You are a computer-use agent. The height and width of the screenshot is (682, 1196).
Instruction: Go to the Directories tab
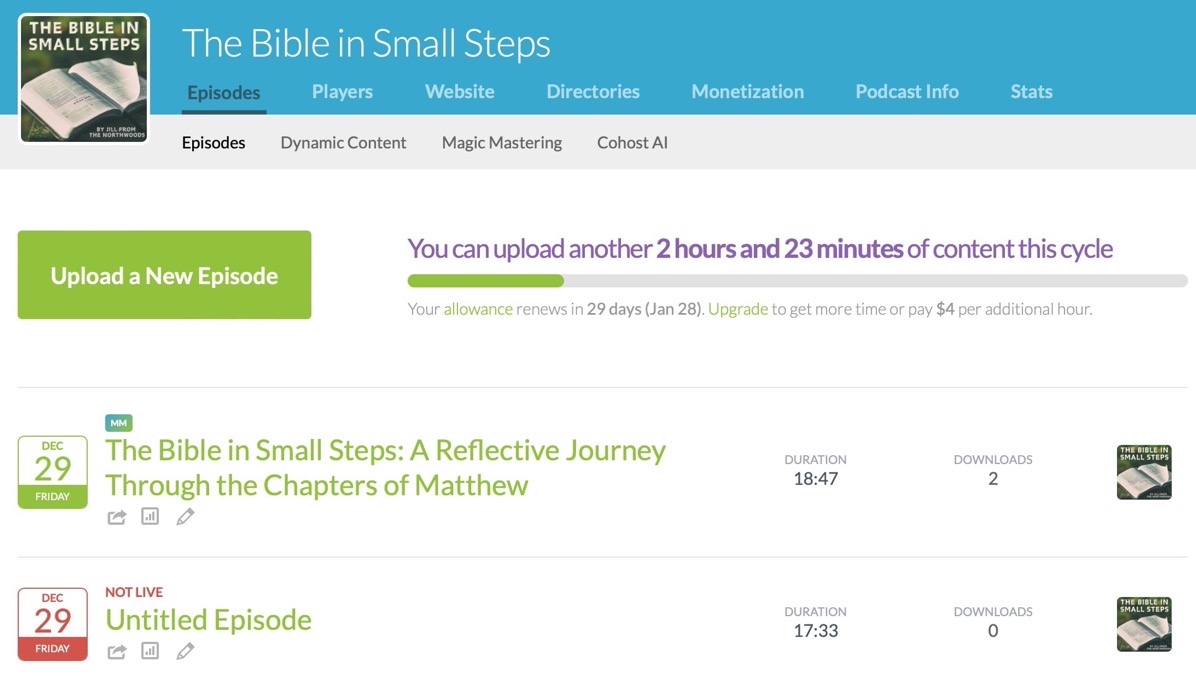click(x=593, y=91)
